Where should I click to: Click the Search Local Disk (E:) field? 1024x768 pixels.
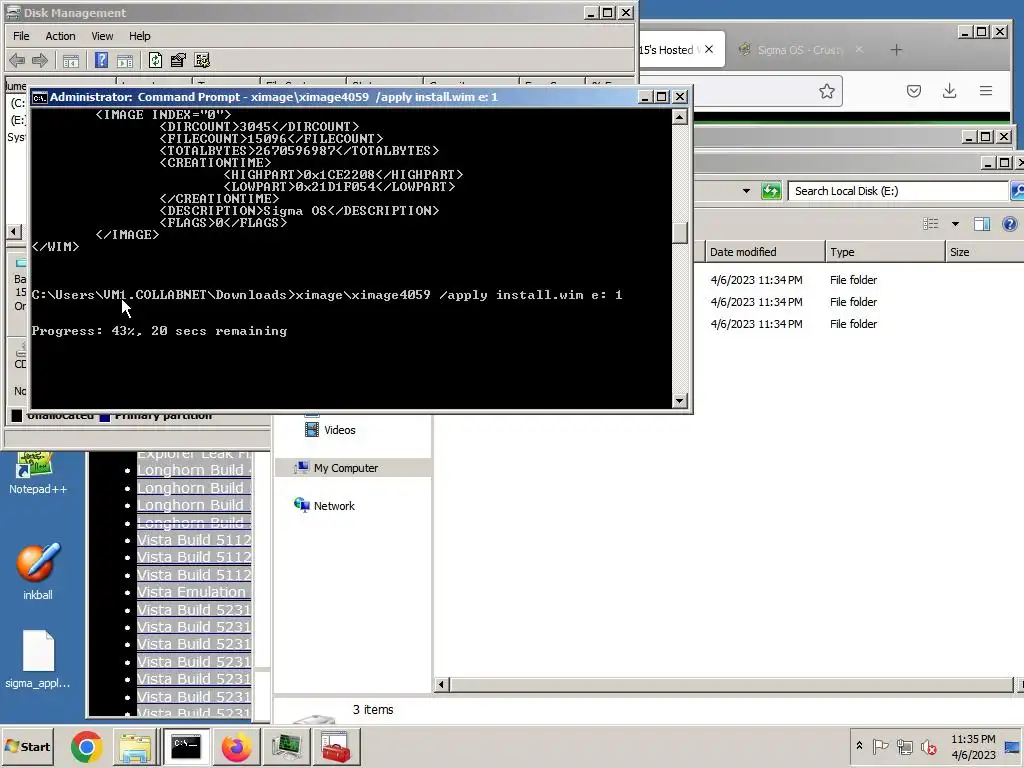898,191
